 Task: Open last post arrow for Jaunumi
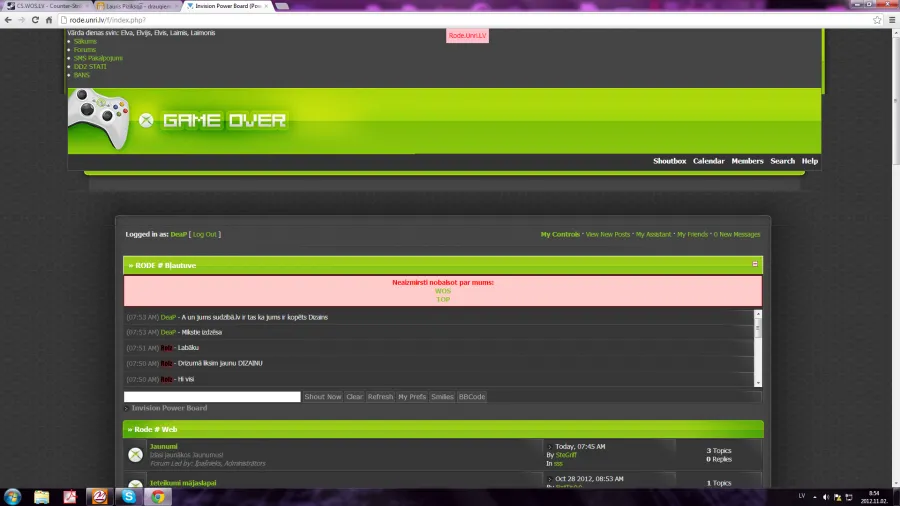click(x=549, y=447)
